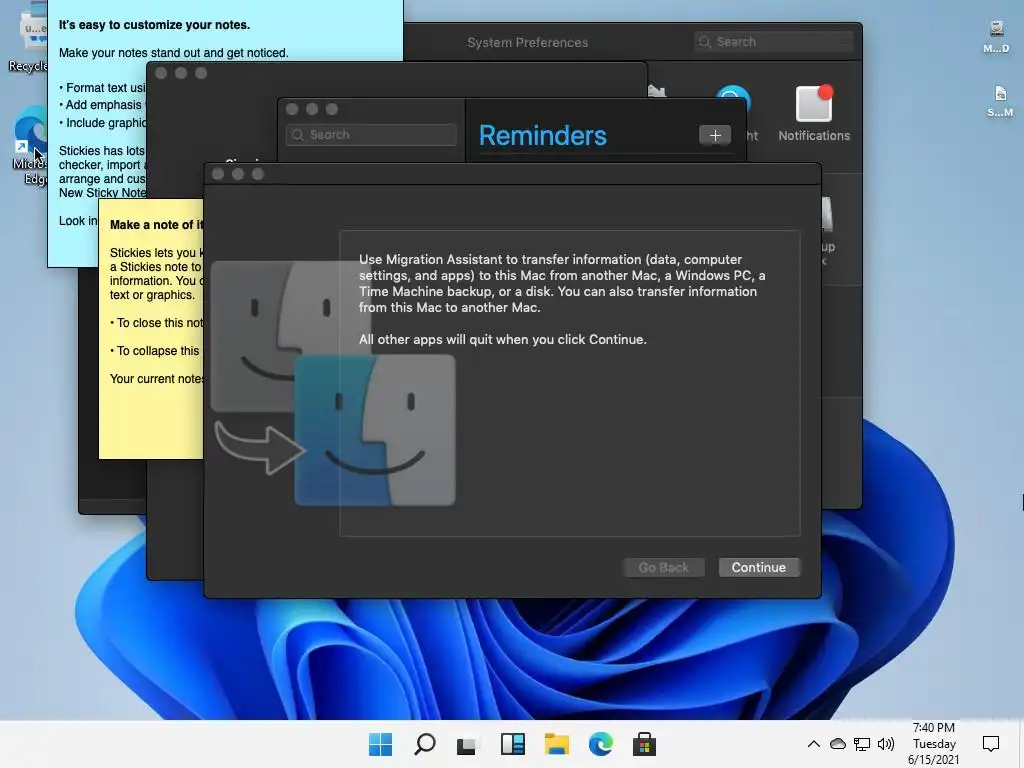Launch Microsoft Edge from taskbar
The image size is (1024, 768).
tap(601, 744)
